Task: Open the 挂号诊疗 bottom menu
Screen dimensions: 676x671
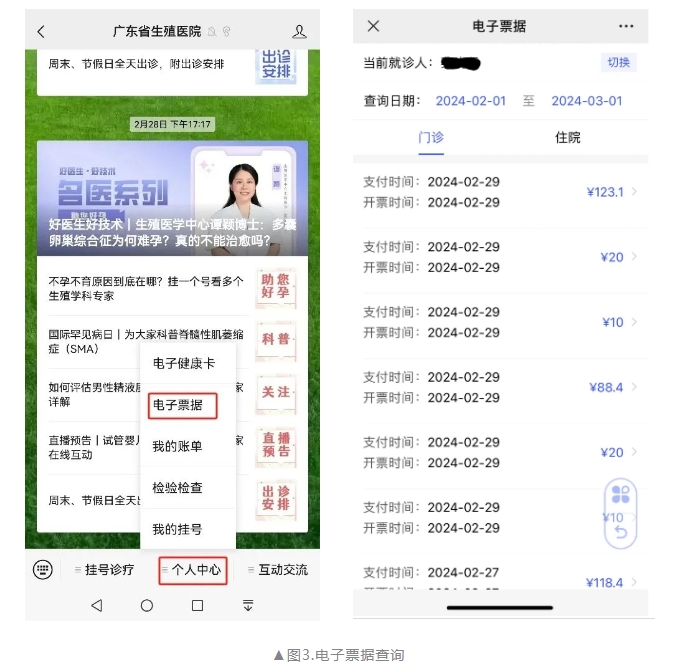Action: click(105, 570)
